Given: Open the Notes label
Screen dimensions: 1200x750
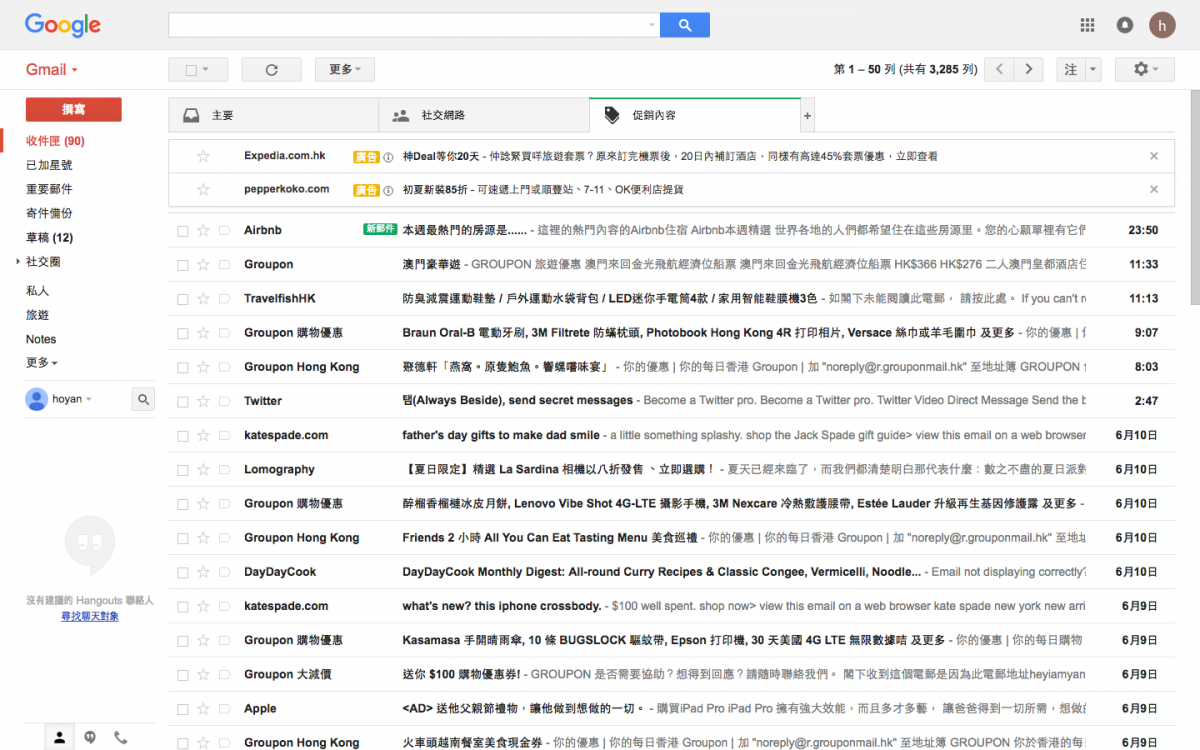Looking at the screenshot, I should (41, 340).
